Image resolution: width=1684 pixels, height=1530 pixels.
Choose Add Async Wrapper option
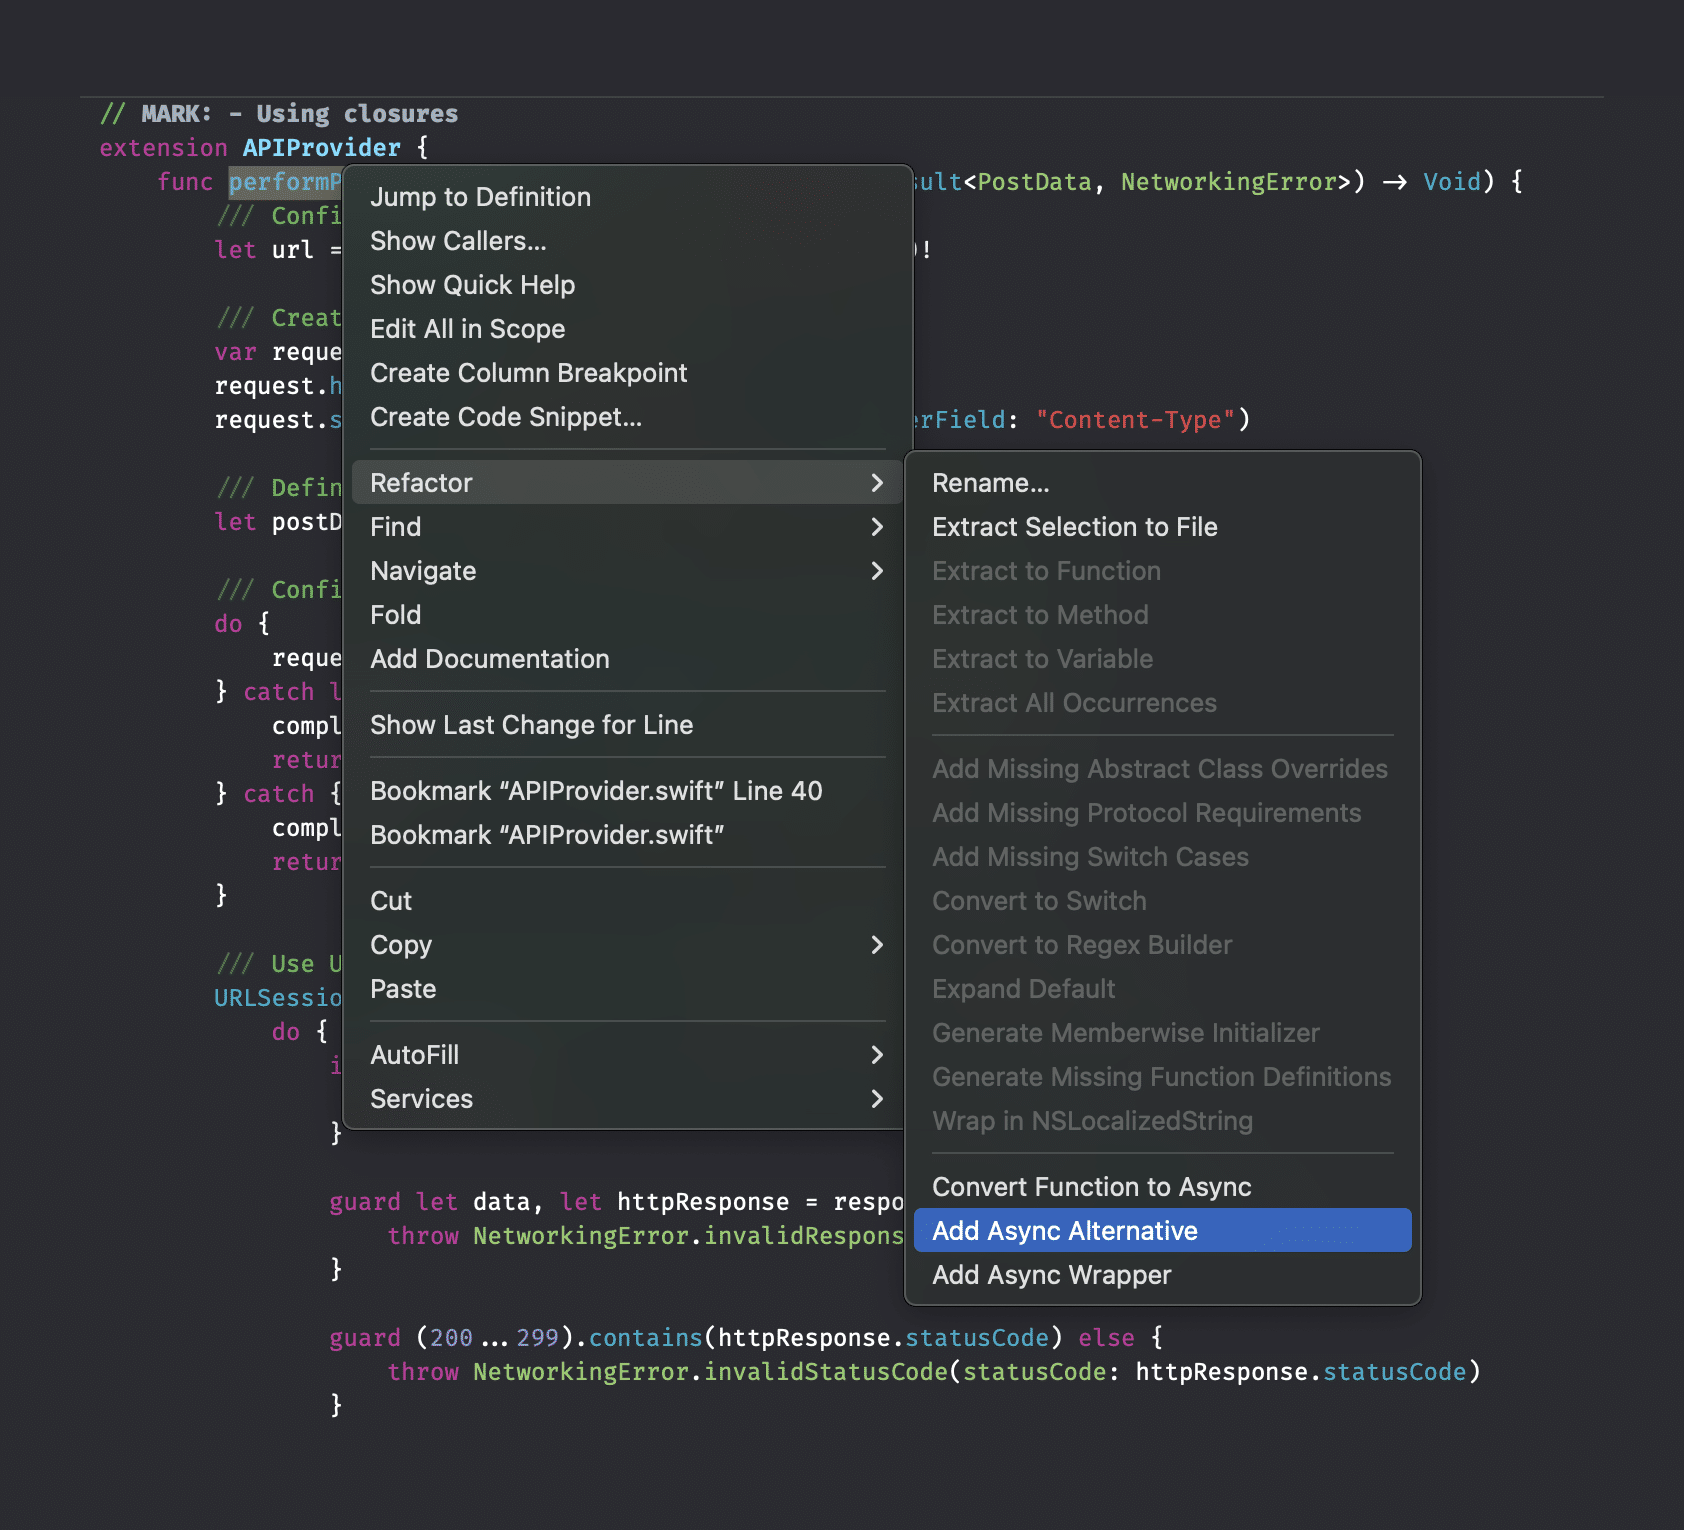click(x=1051, y=1275)
